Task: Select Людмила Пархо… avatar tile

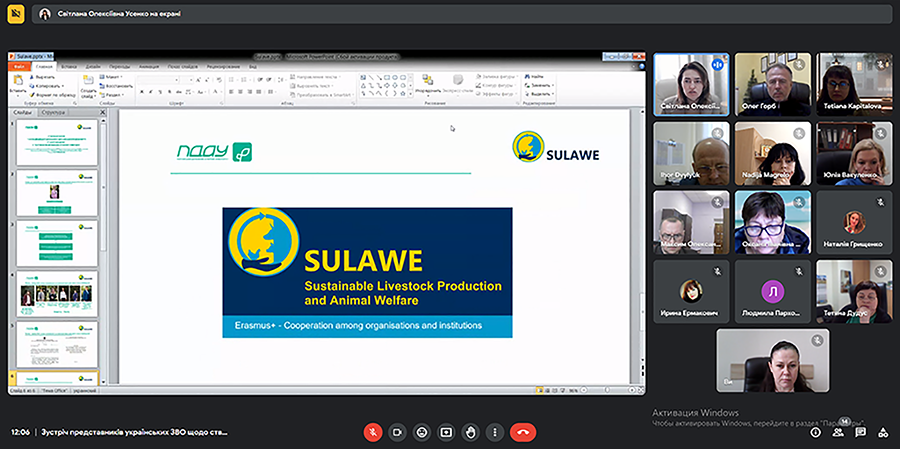Action: 773,291
